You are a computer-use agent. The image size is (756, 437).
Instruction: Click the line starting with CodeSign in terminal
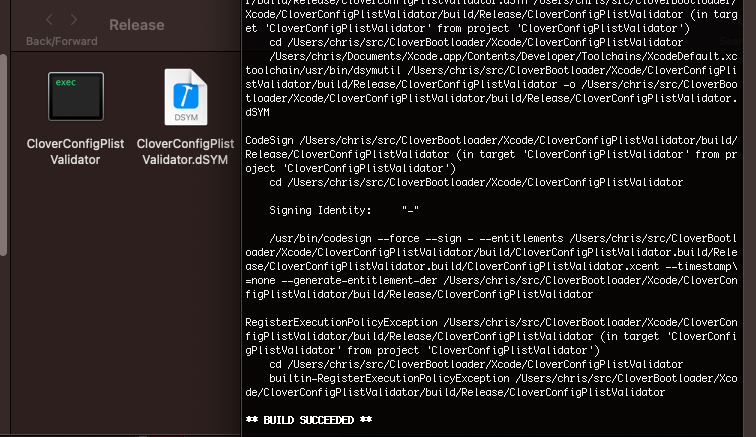491,140
